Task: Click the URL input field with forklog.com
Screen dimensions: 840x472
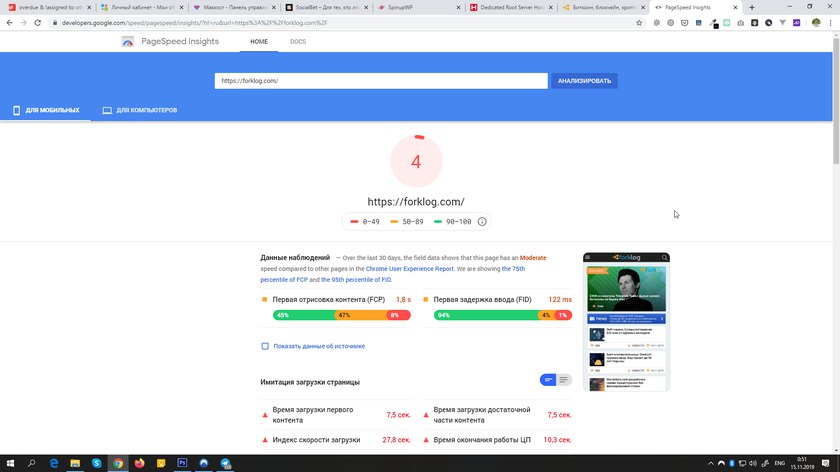Action: point(381,81)
